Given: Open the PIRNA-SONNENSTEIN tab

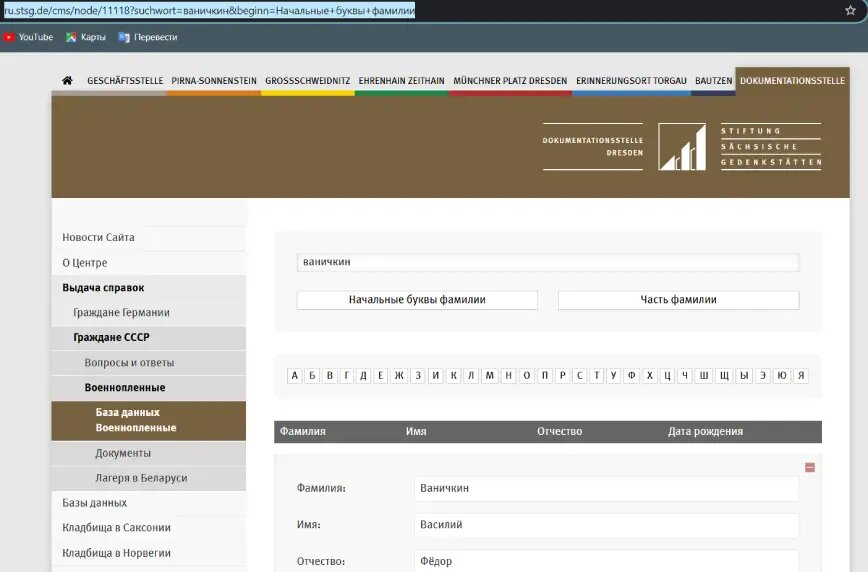Looking at the screenshot, I should tap(214, 81).
